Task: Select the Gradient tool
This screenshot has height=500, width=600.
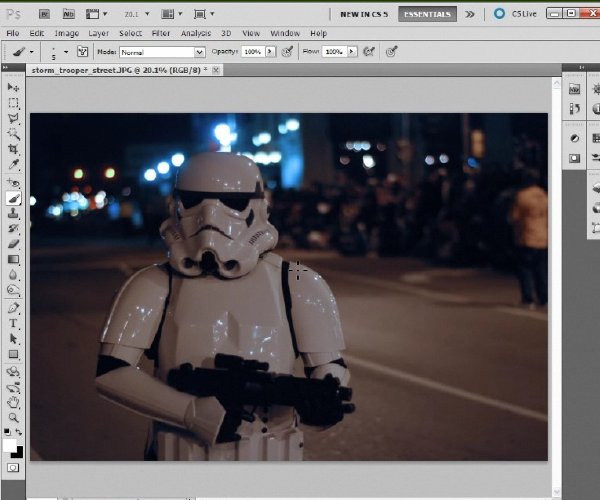Action: (x=13, y=259)
